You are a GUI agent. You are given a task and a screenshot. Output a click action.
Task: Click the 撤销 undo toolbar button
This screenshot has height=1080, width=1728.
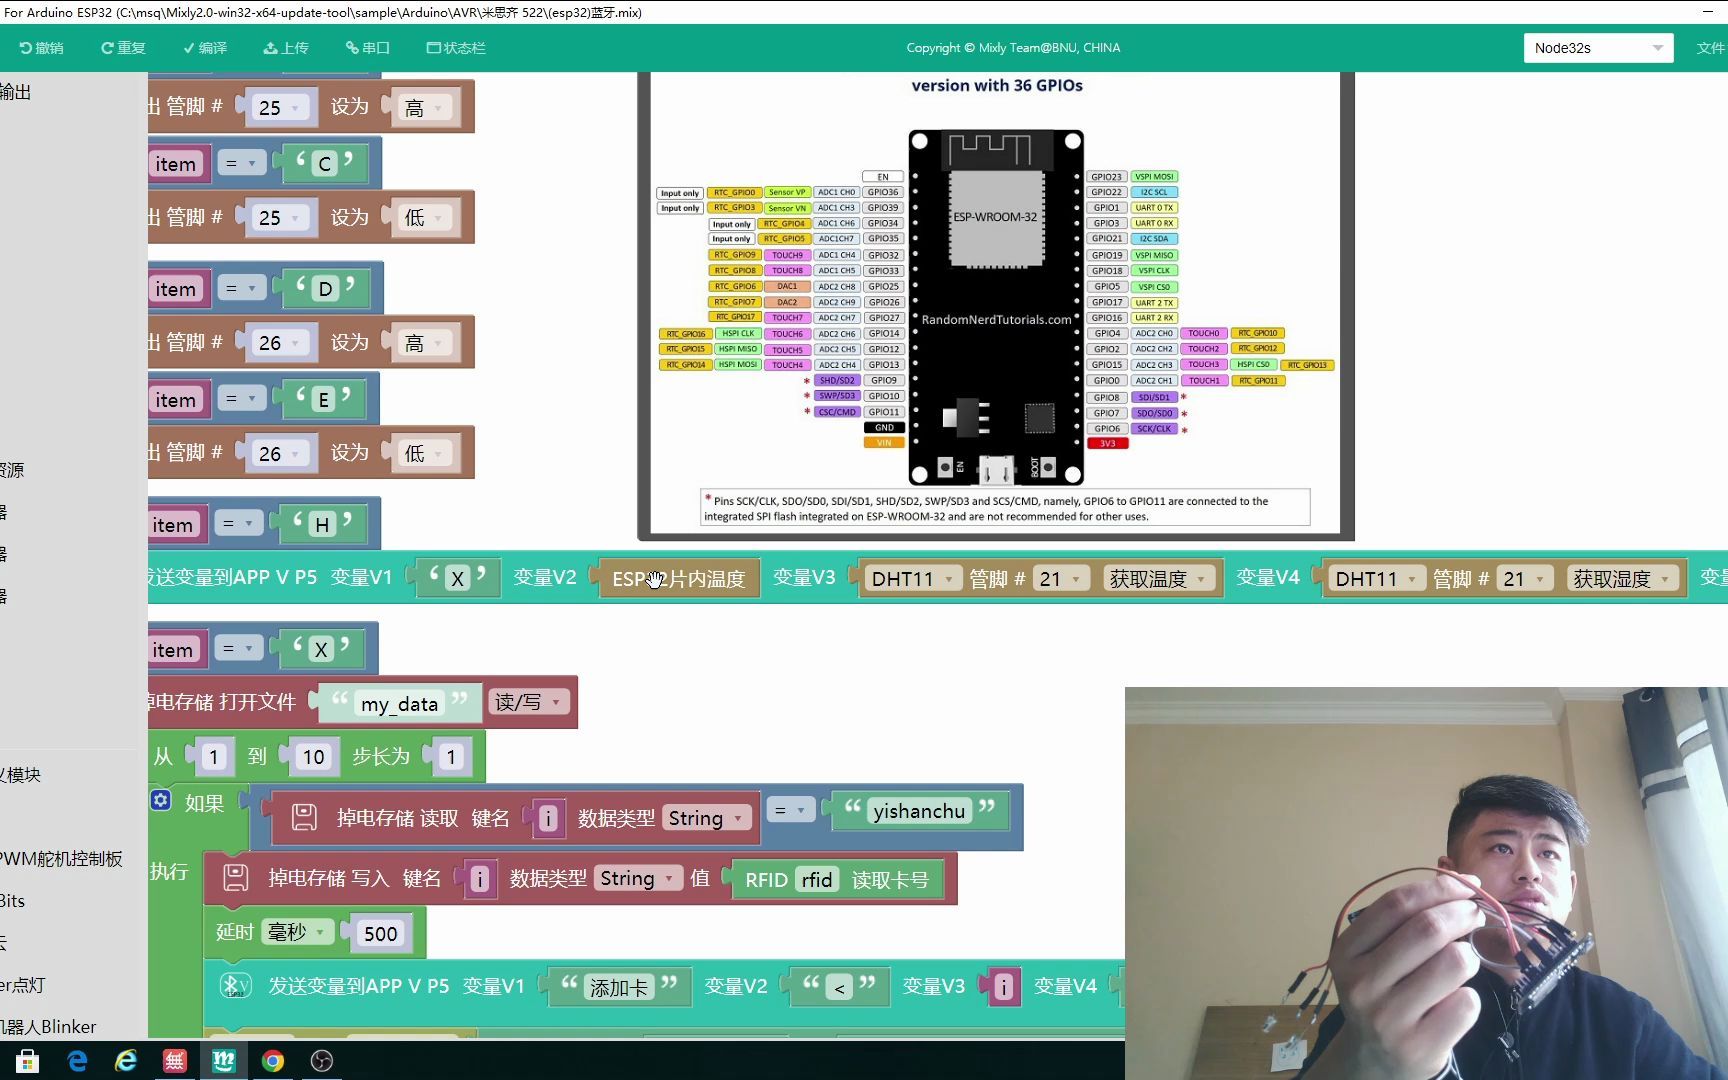(x=41, y=48)
